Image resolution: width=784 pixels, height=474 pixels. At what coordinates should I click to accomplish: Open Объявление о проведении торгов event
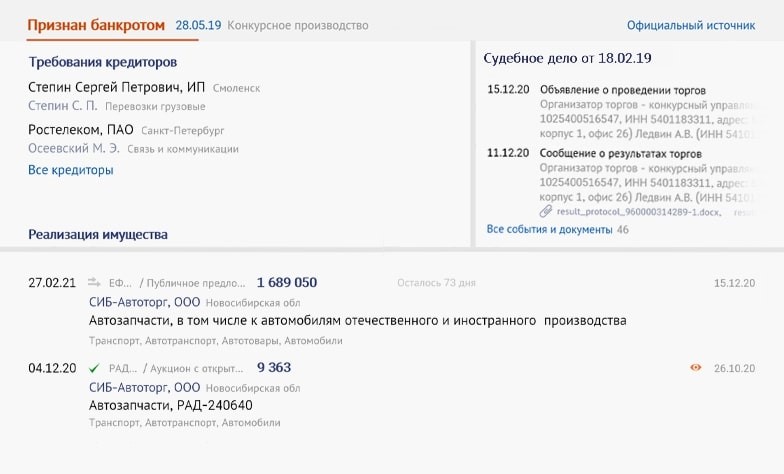click(x=622, y=90)
